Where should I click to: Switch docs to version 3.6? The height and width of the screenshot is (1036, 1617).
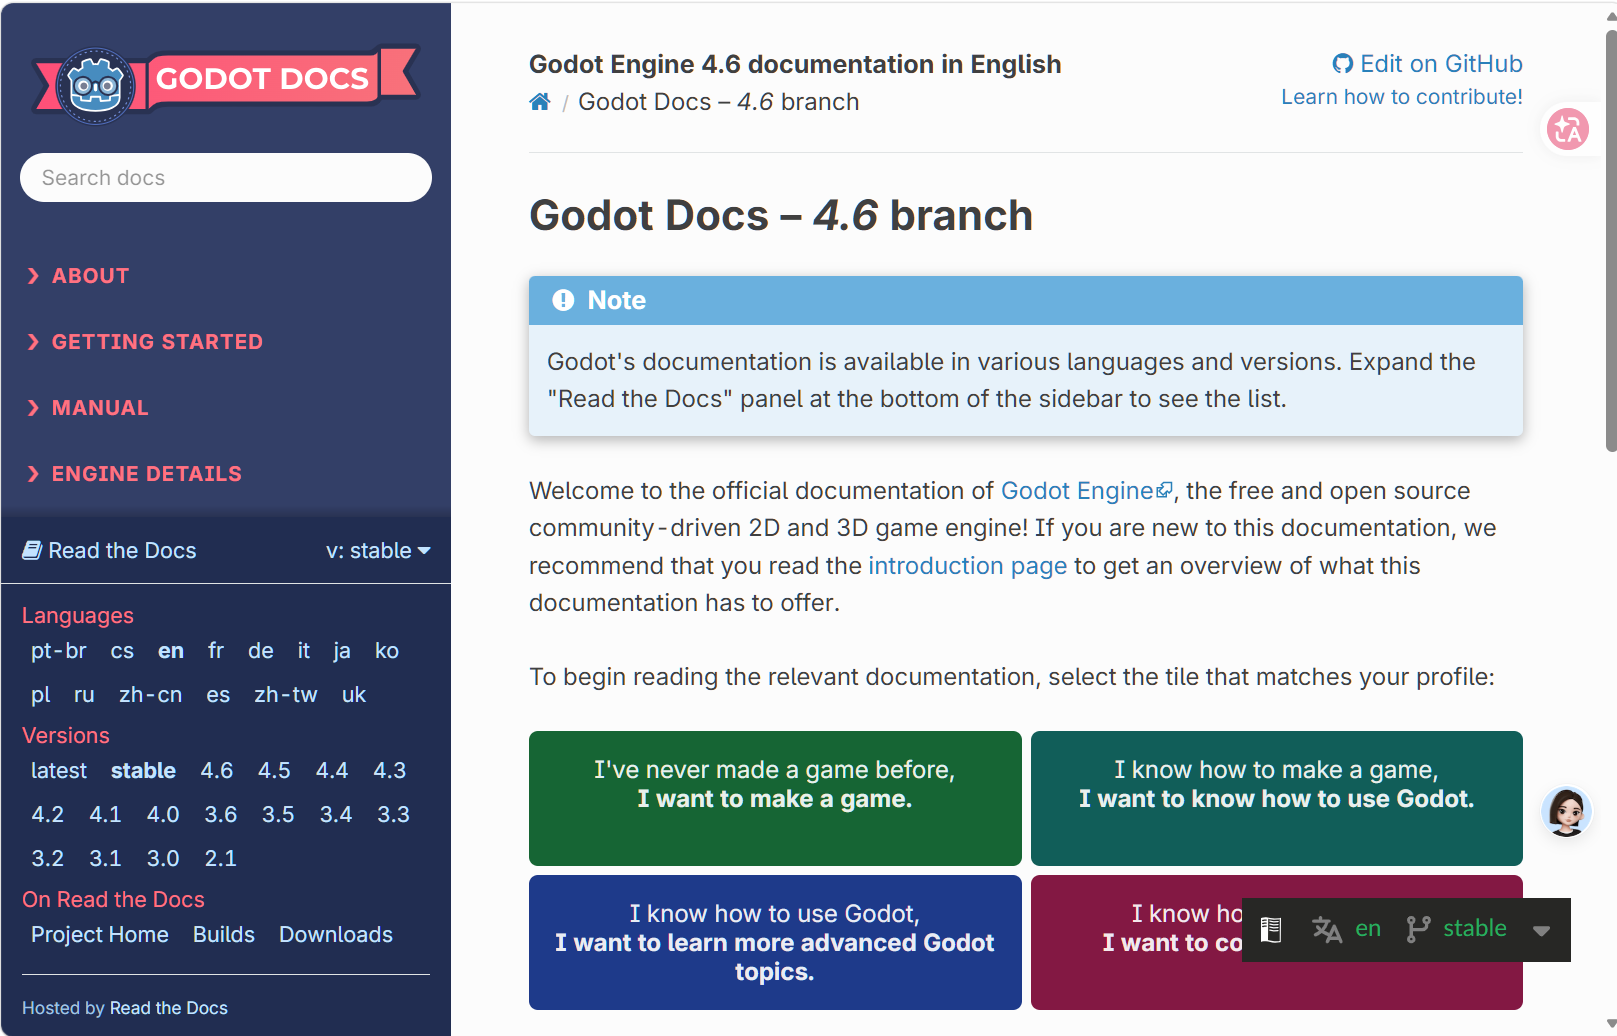tap(221, 815)
